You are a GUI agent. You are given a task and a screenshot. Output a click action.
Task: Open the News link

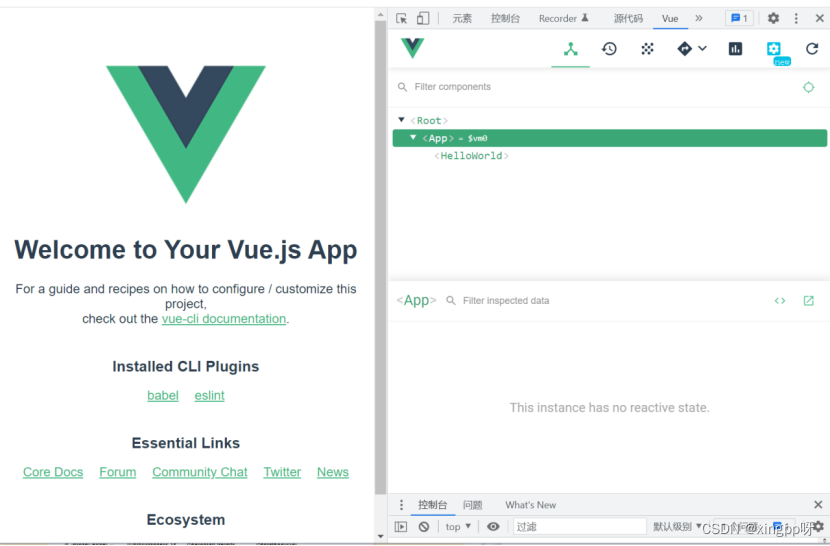point(332,472)
